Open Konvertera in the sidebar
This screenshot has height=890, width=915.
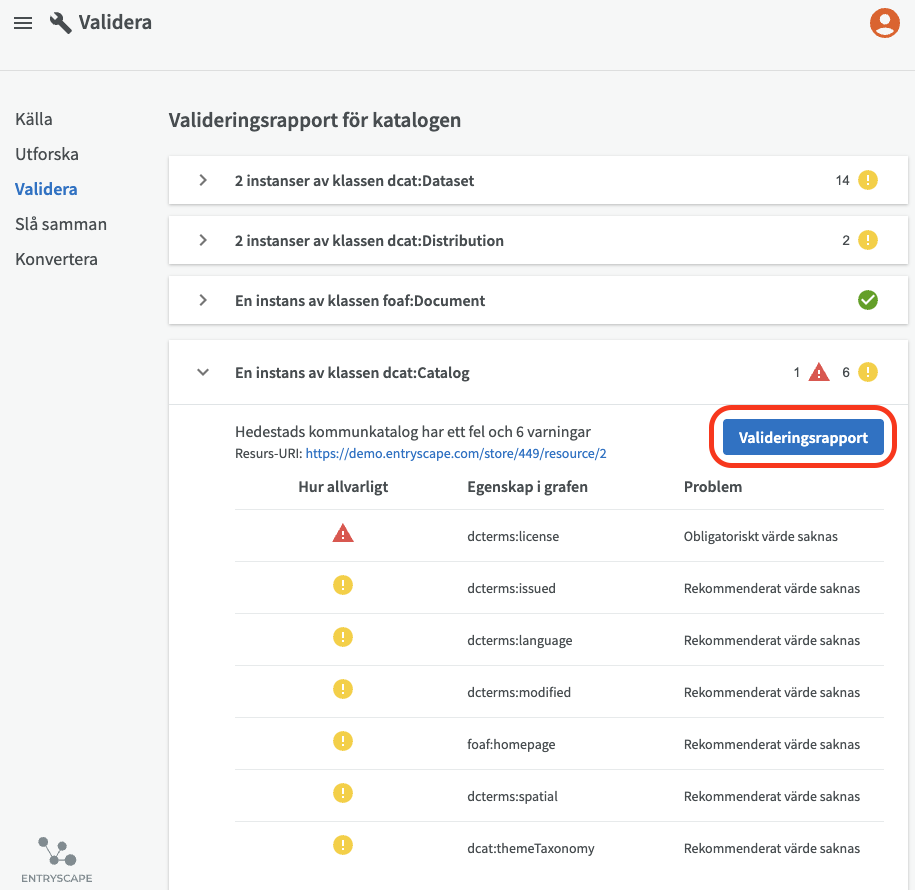point(56,259)
